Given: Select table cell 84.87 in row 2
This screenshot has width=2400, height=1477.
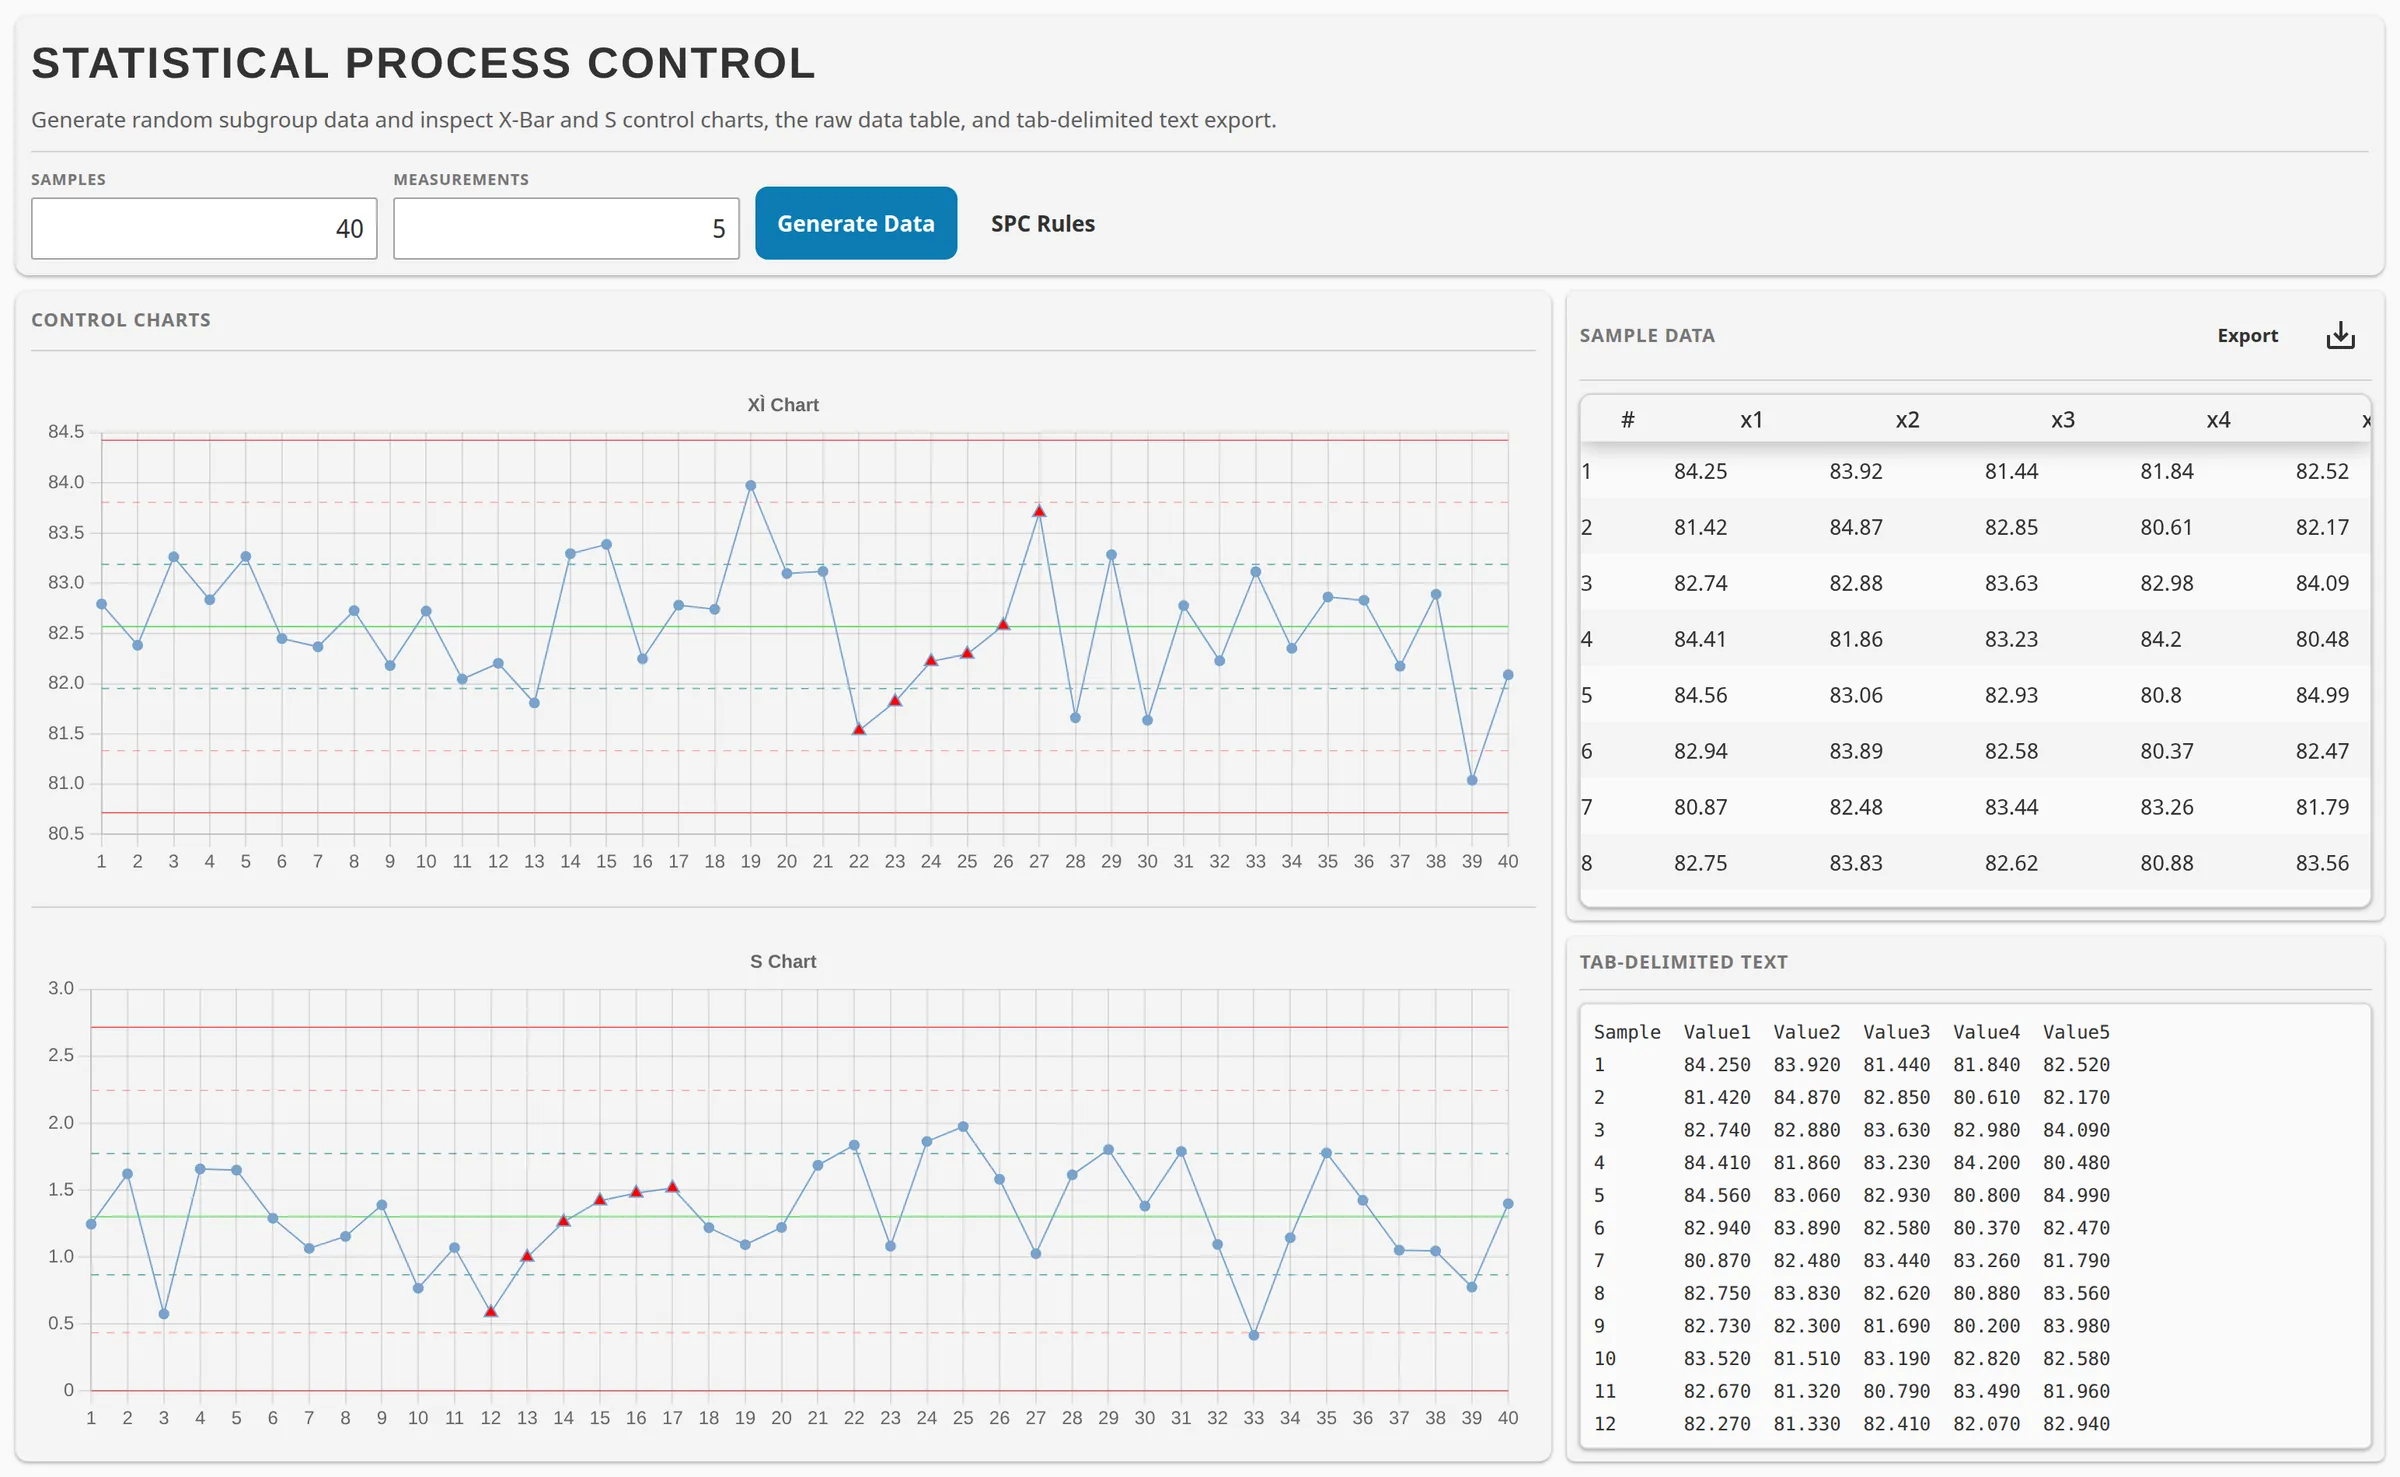Looking at the screenshot, I should 1856,527.
